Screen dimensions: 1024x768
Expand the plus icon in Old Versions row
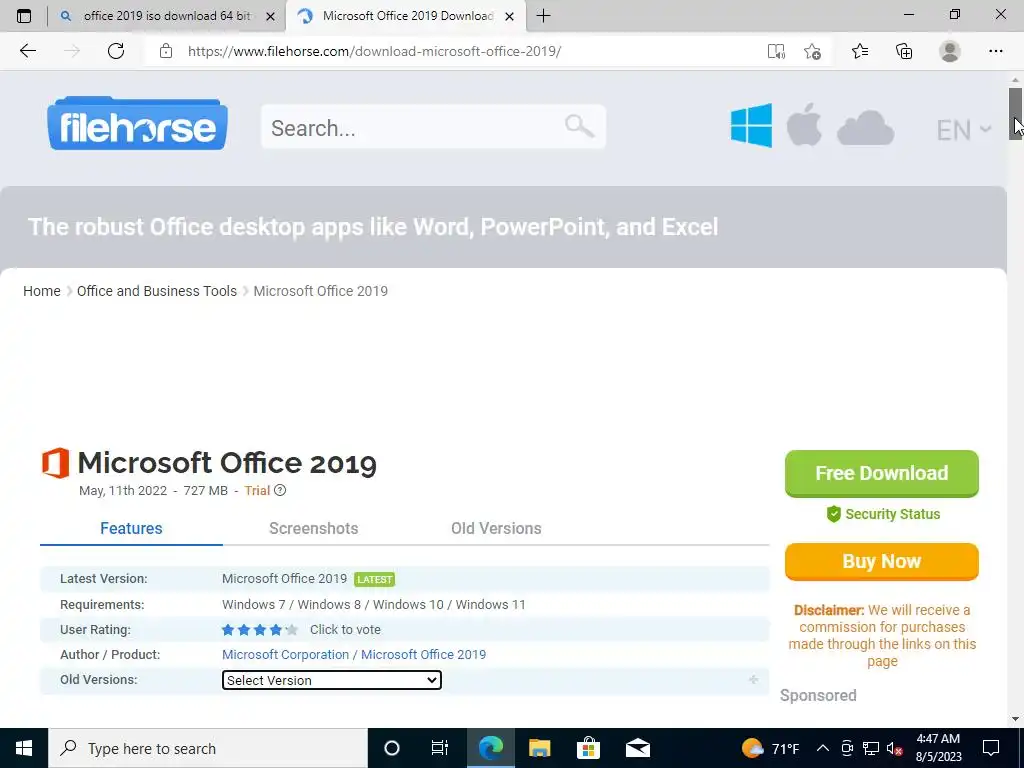click(754, 680)
